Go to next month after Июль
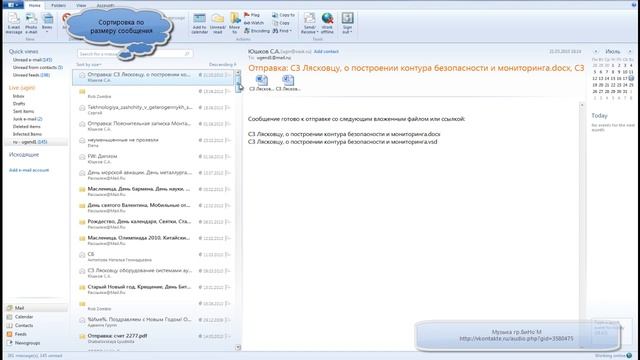The height and width of the screenshot is (360, 640). 630,51
